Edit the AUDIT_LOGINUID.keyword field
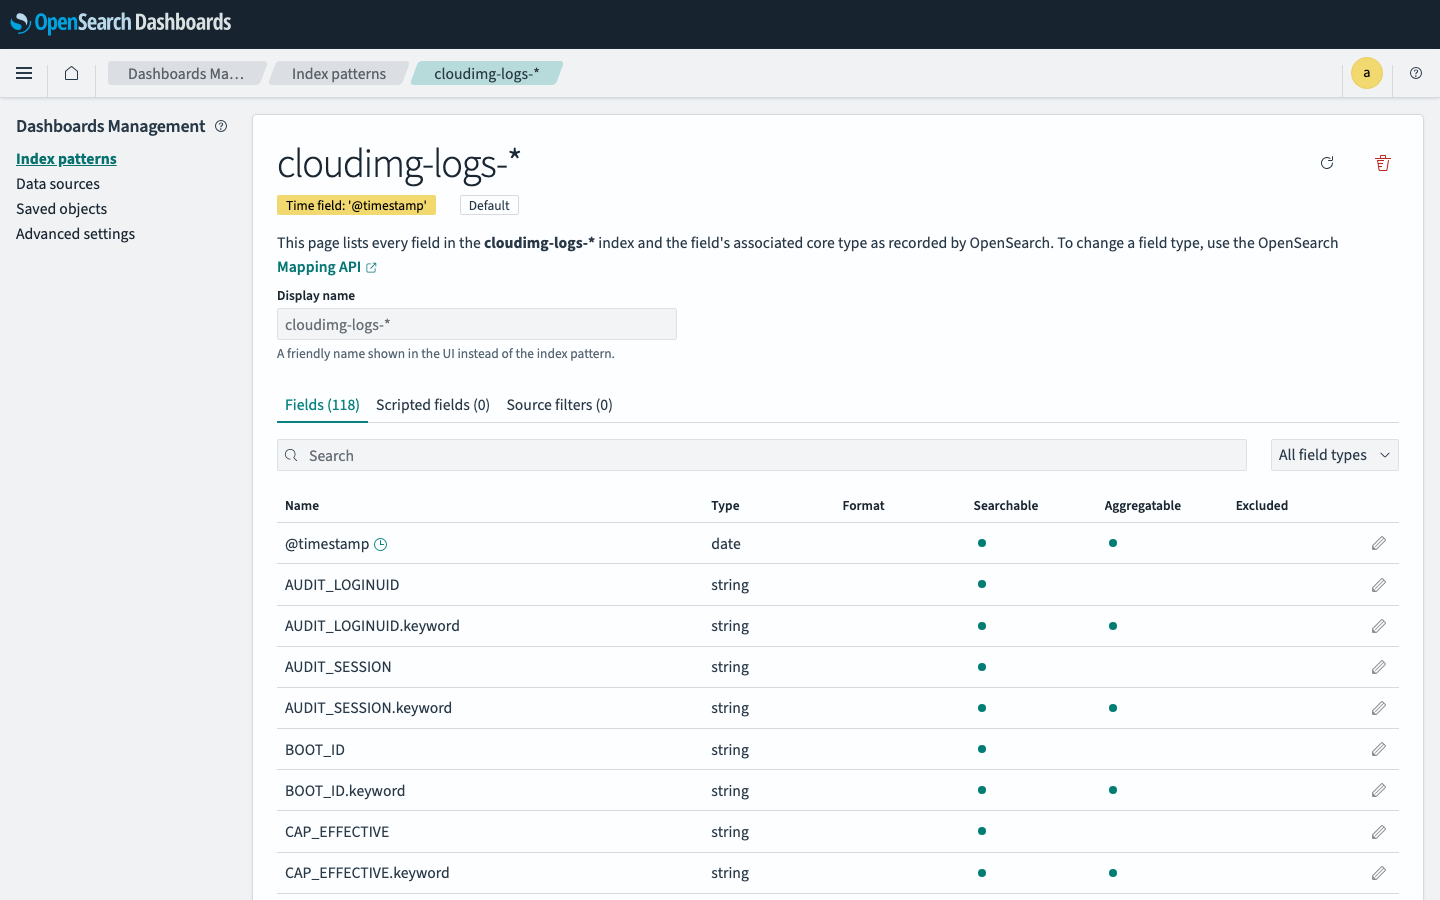Image resolution: width=1440 pixels, height=900 pixels. click(x=1379, y=626)
